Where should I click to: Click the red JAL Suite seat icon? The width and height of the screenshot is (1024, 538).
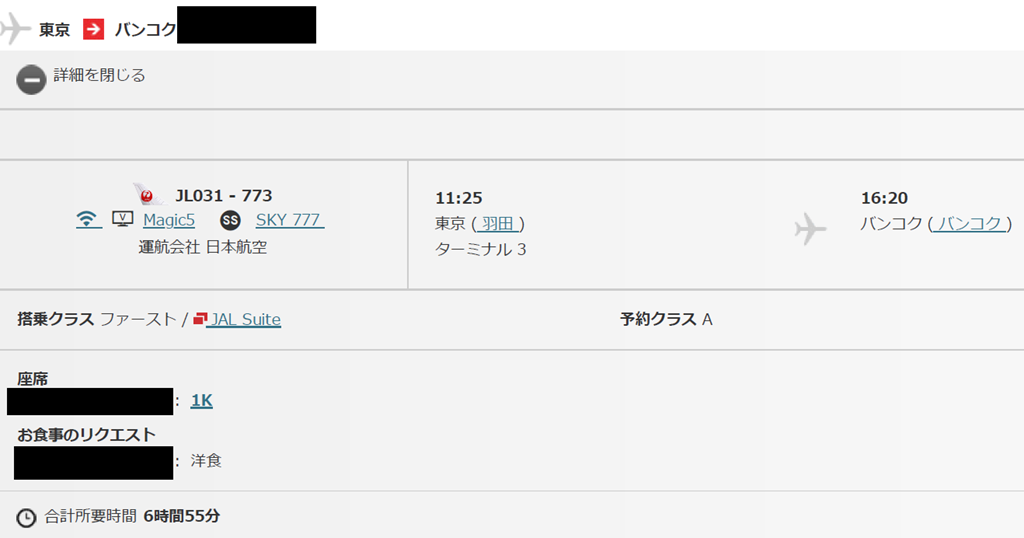point(200,318)
